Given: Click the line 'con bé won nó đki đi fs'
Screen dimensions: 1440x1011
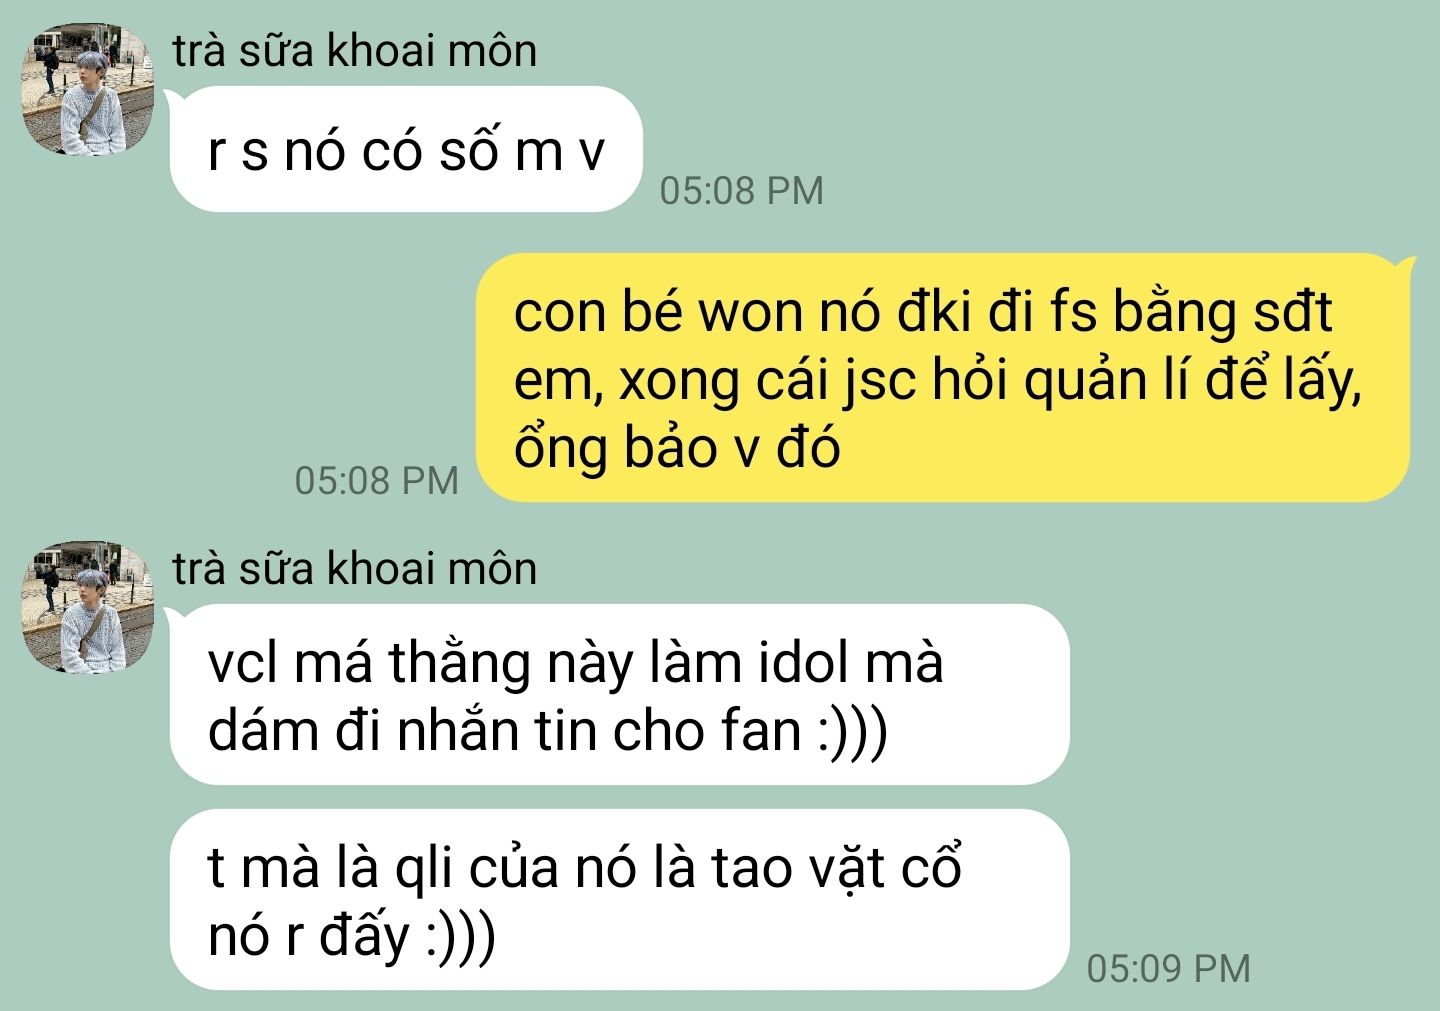Looking at the screenshot, I should (922, 312).
